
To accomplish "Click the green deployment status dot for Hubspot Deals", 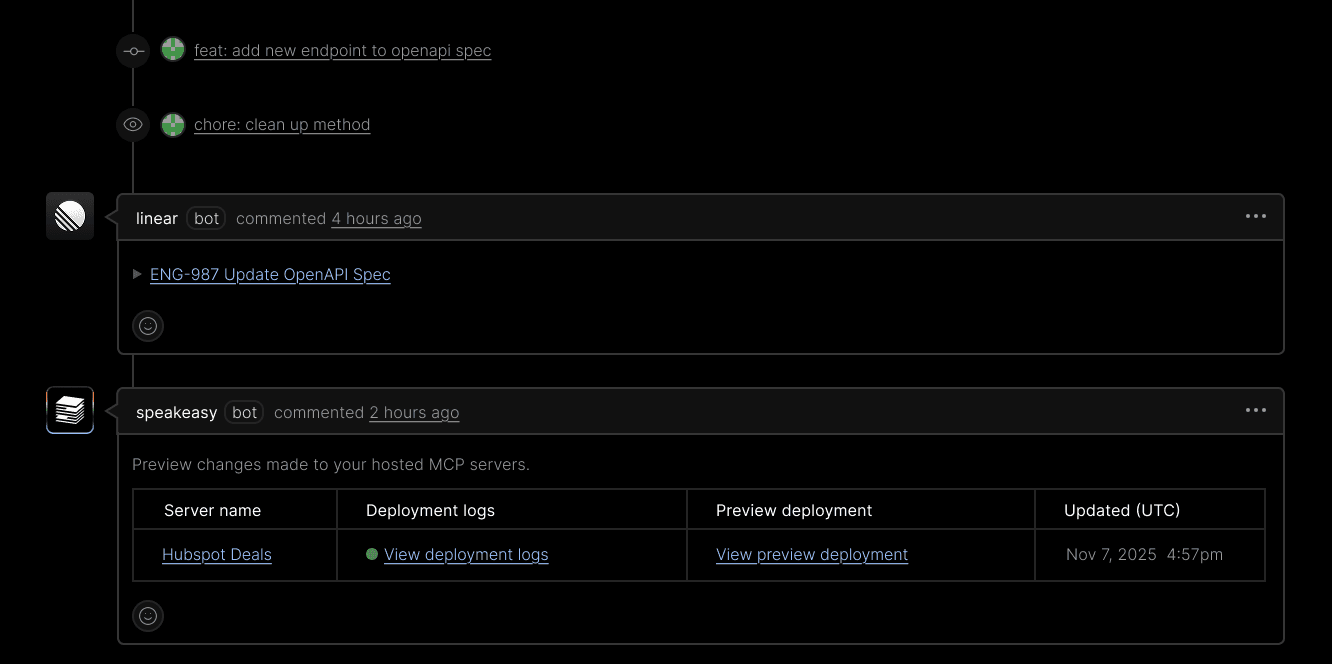I will [371, 554].
